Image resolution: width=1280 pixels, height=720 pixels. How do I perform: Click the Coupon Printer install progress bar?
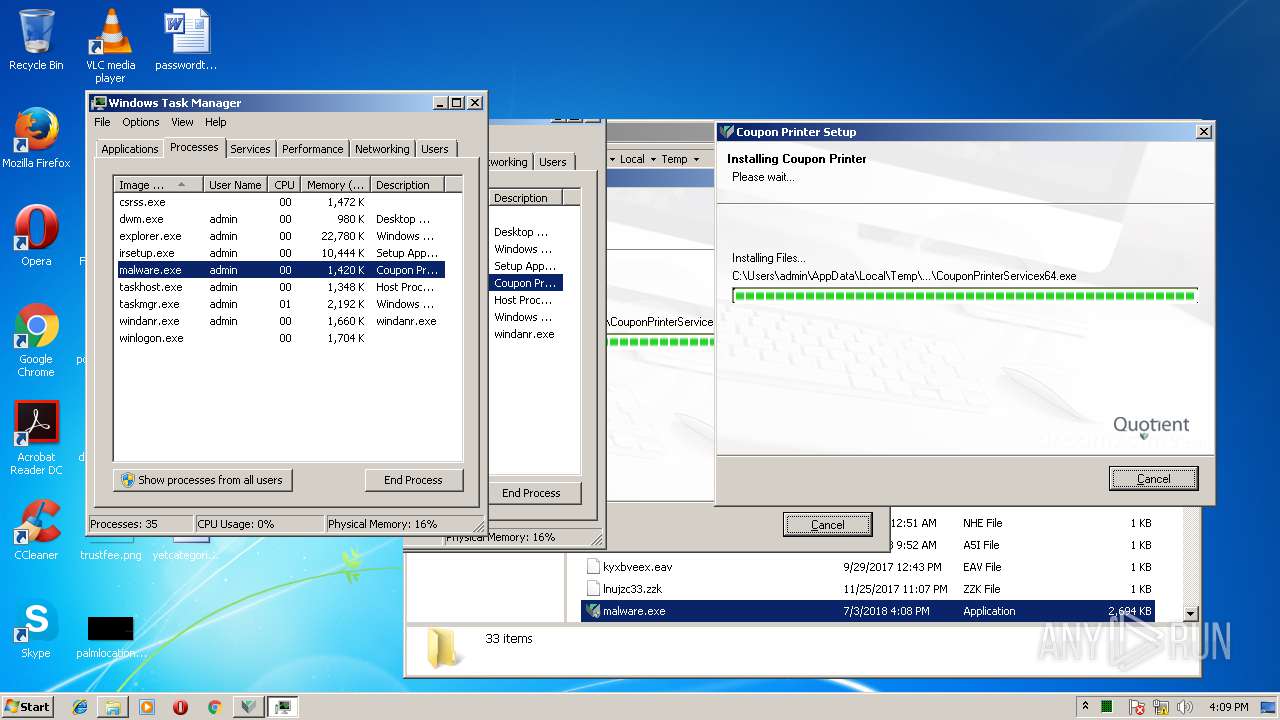tap(965, 295)
